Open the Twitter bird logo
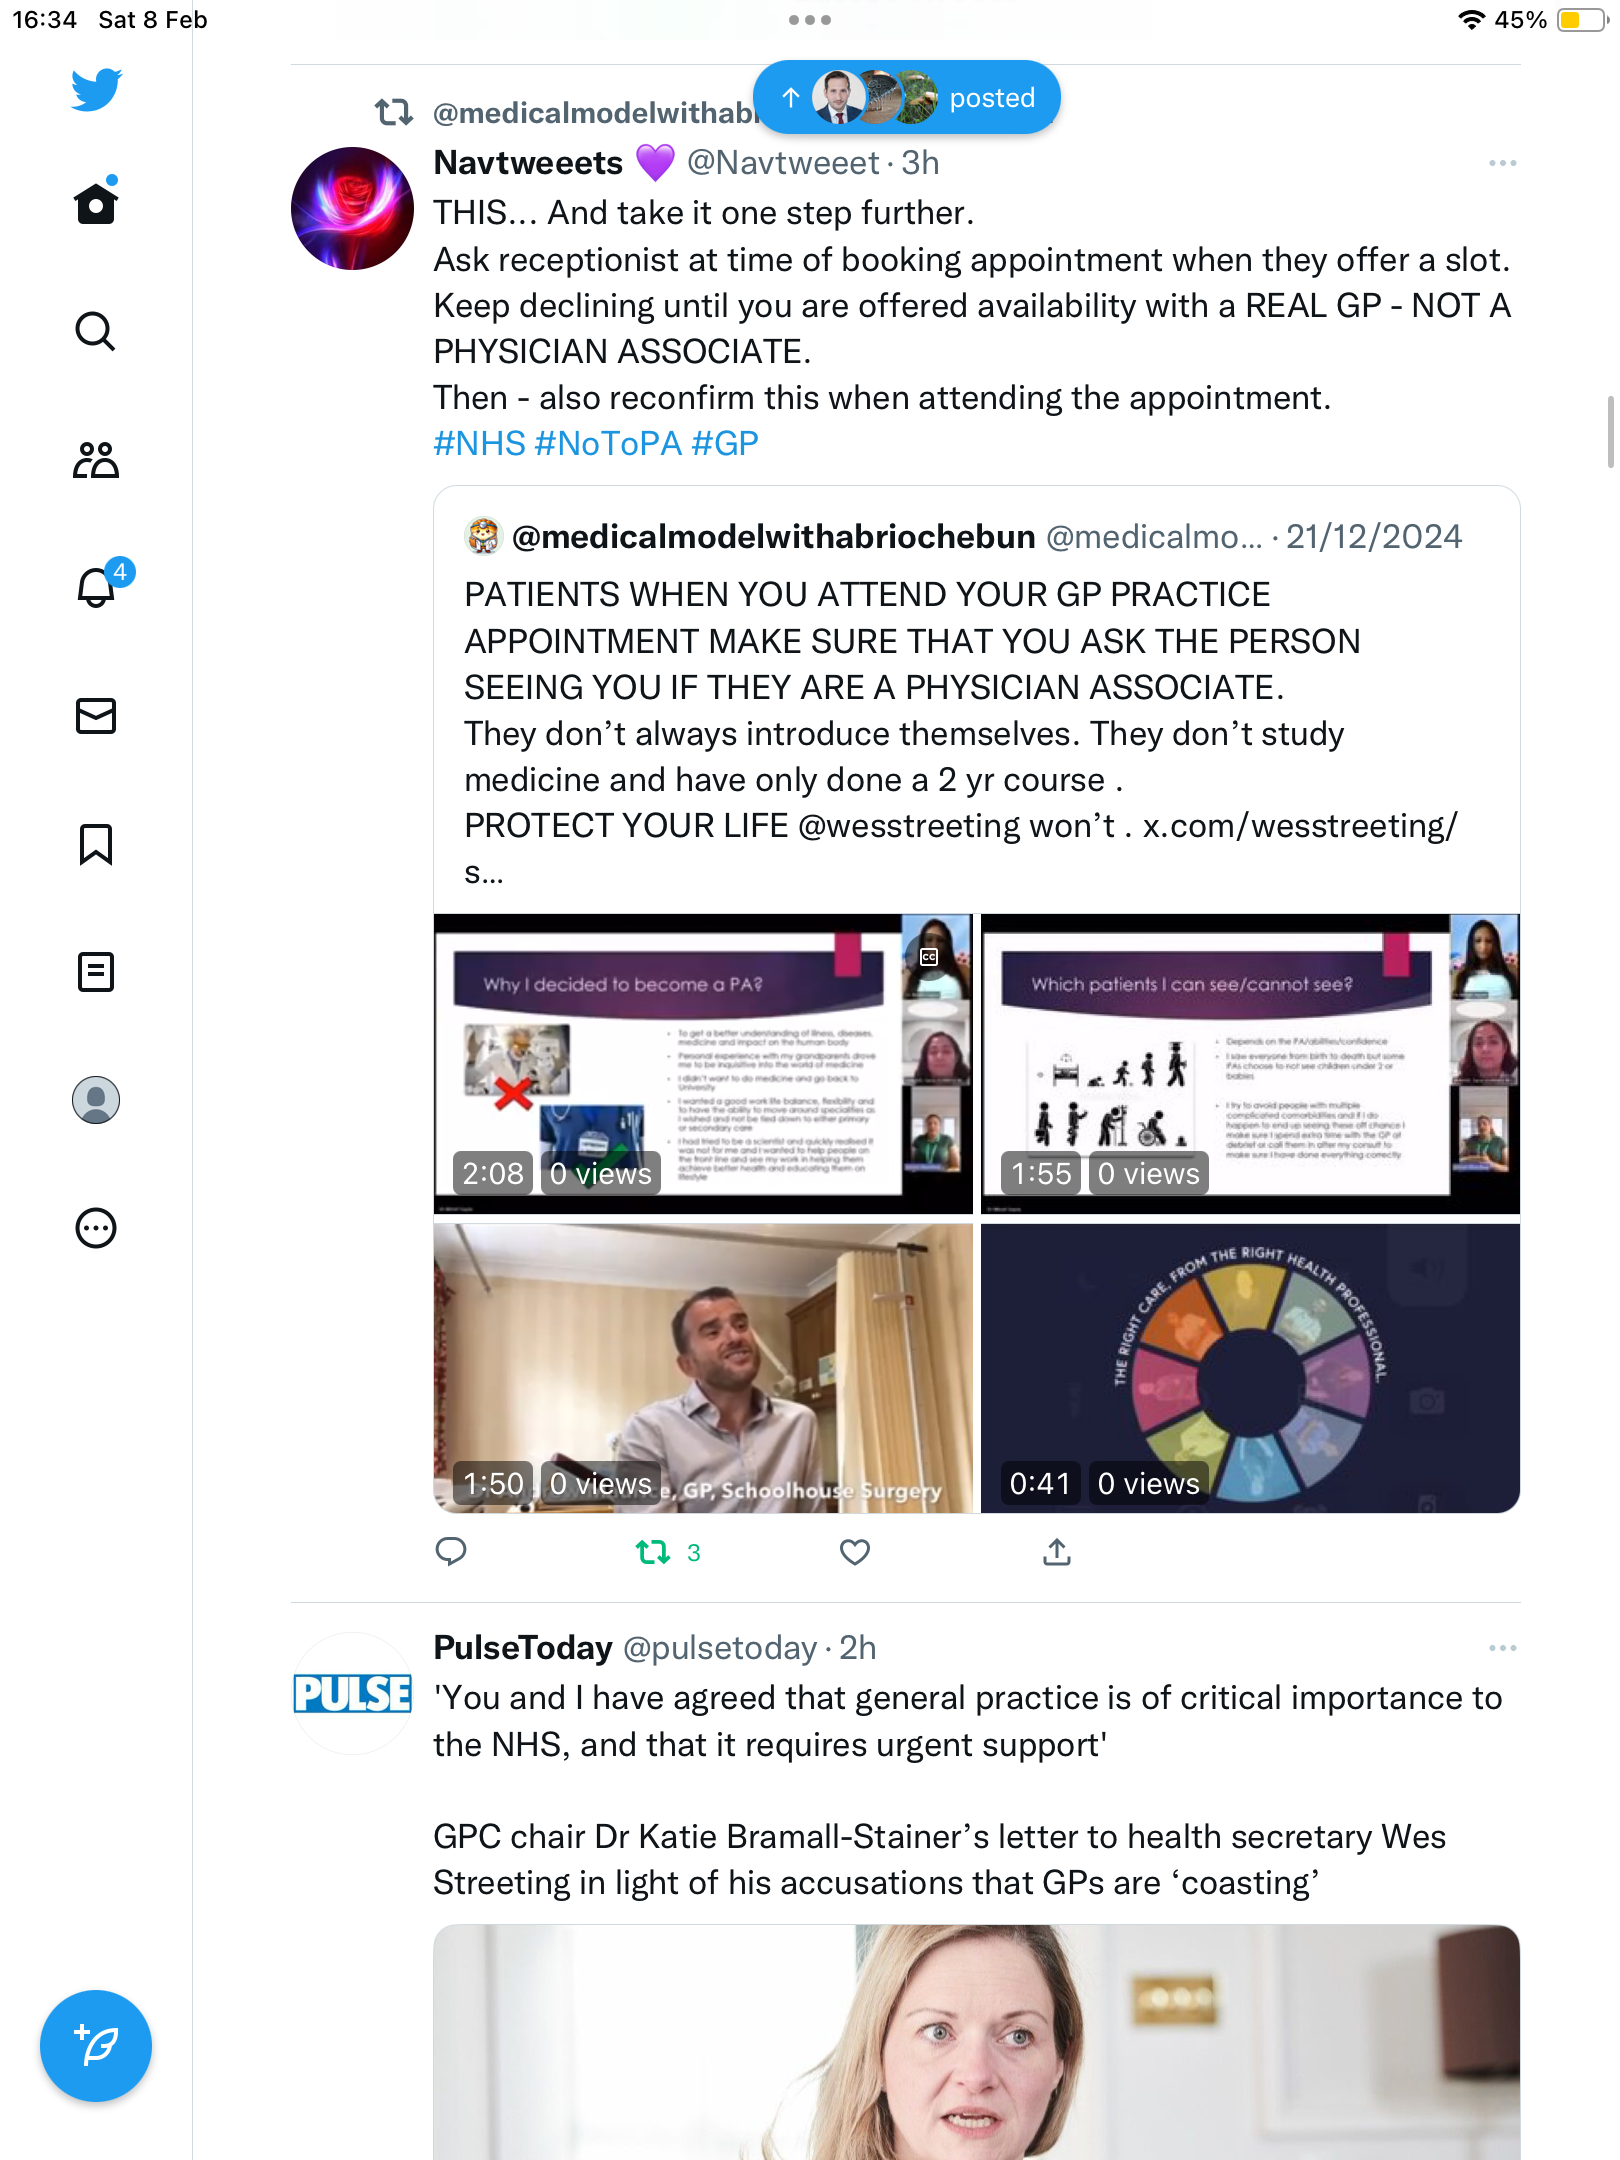Screen dimensions: 1620x2160 point(96,90)
